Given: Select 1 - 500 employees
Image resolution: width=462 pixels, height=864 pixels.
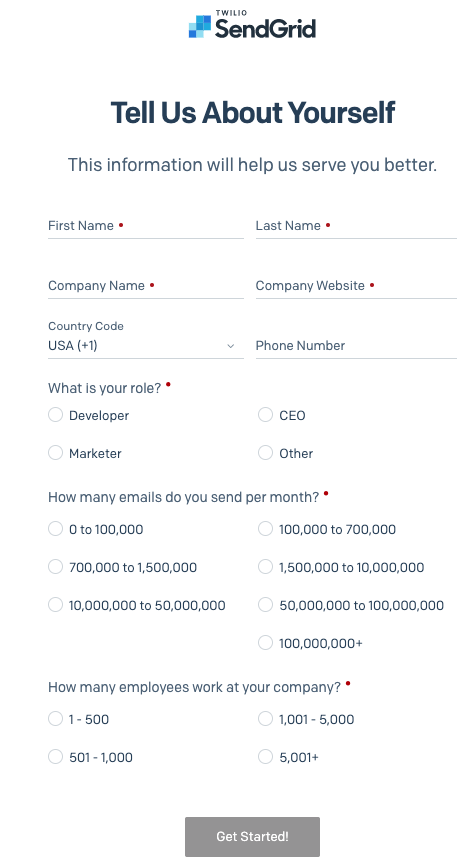Looking at the screenshot, I should [x=56, y=719].
